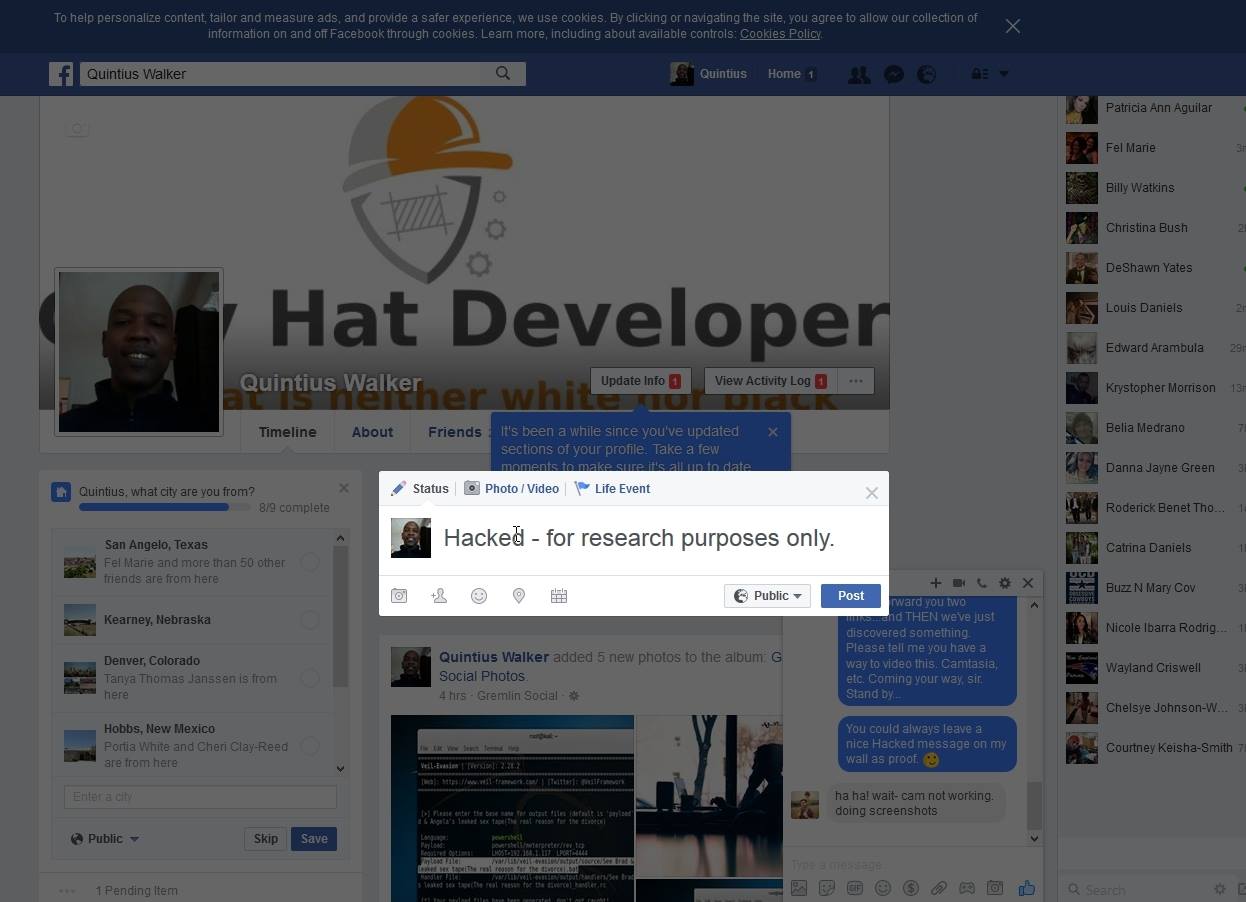Screen dimensions: 1246x902
Task: Start a voice call in chat
Action: coord(981,583)
